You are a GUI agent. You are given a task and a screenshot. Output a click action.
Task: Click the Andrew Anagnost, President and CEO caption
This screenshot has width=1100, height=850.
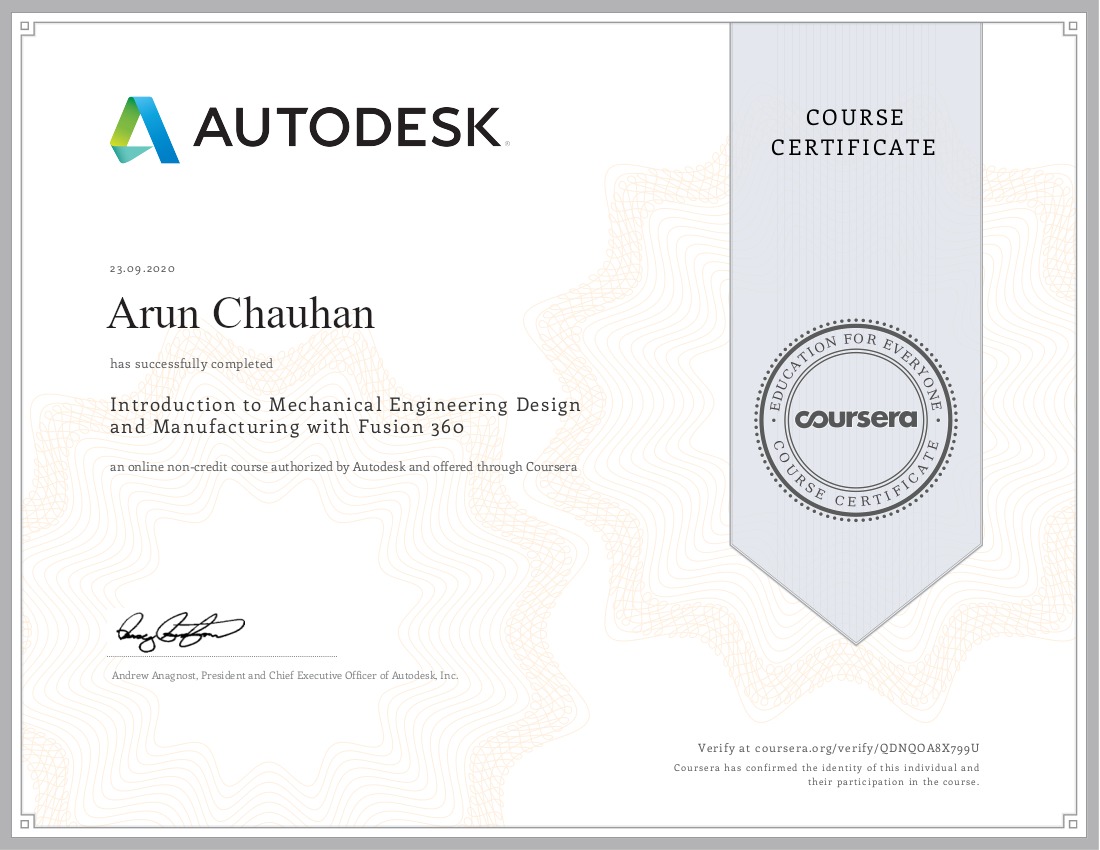click(285, 675)
